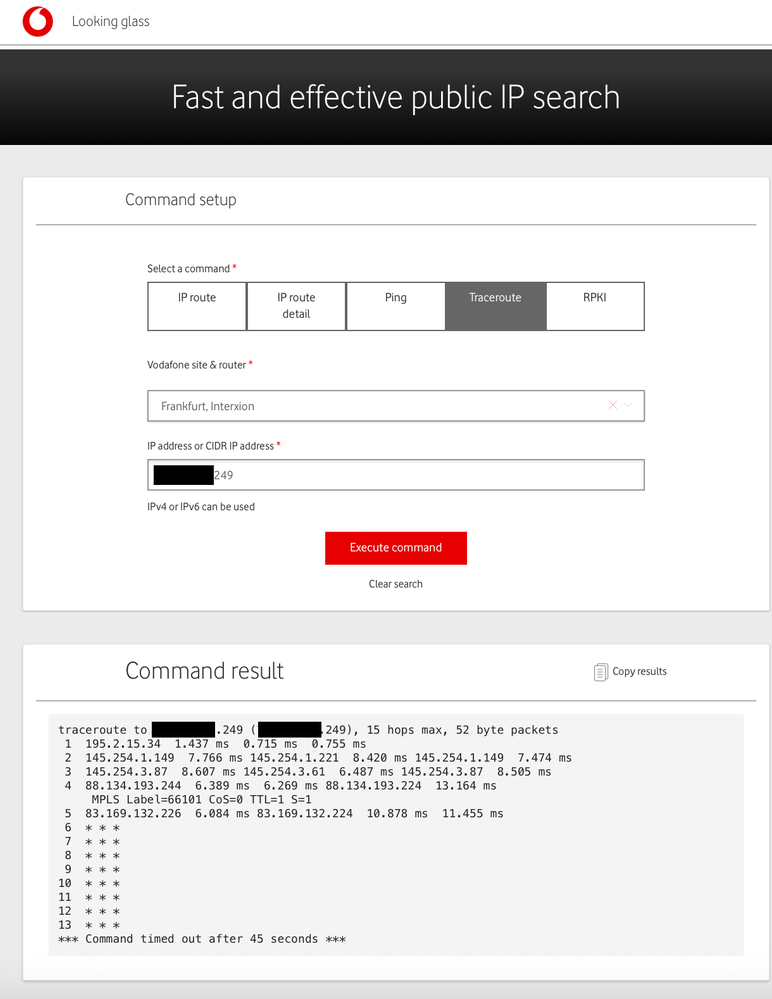Select the IP route detail command
772x999 pixels.
[296, 306]
